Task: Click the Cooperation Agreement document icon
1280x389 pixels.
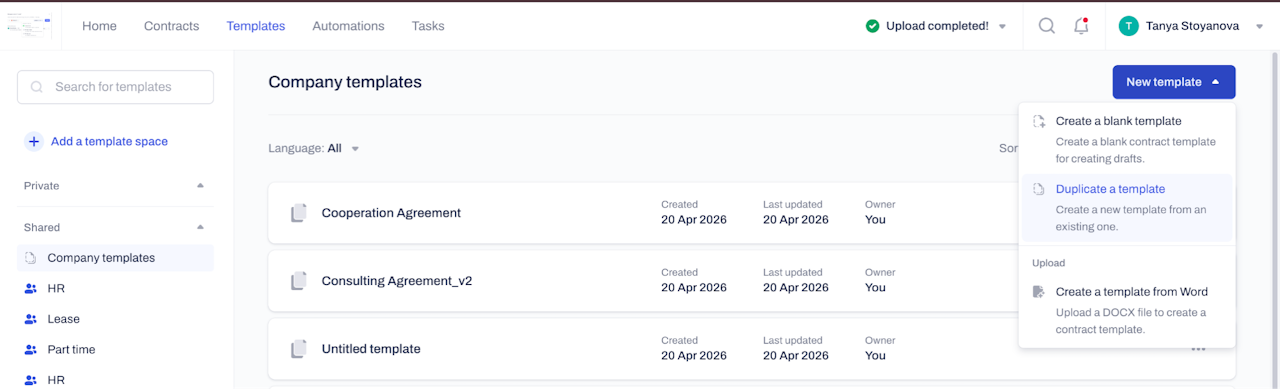Action: coord(298,213)
